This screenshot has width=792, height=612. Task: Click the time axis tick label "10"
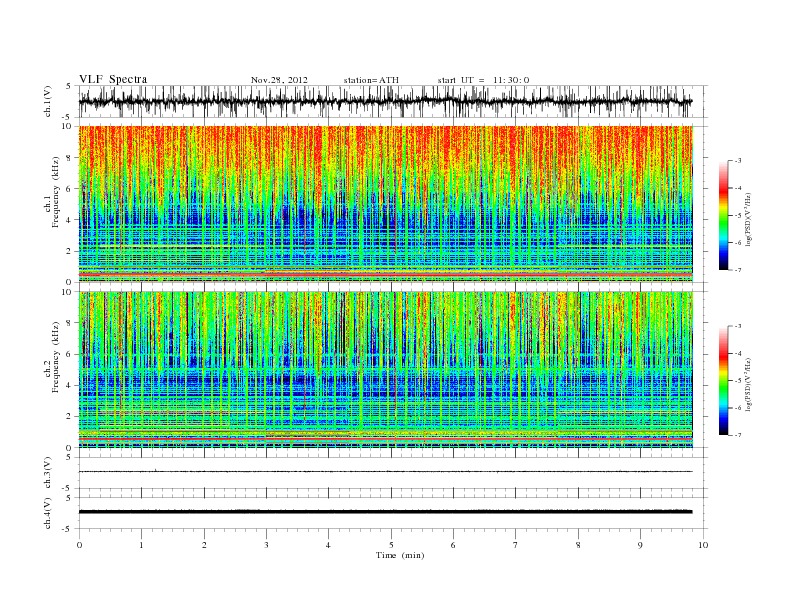[x=703, y=545]
